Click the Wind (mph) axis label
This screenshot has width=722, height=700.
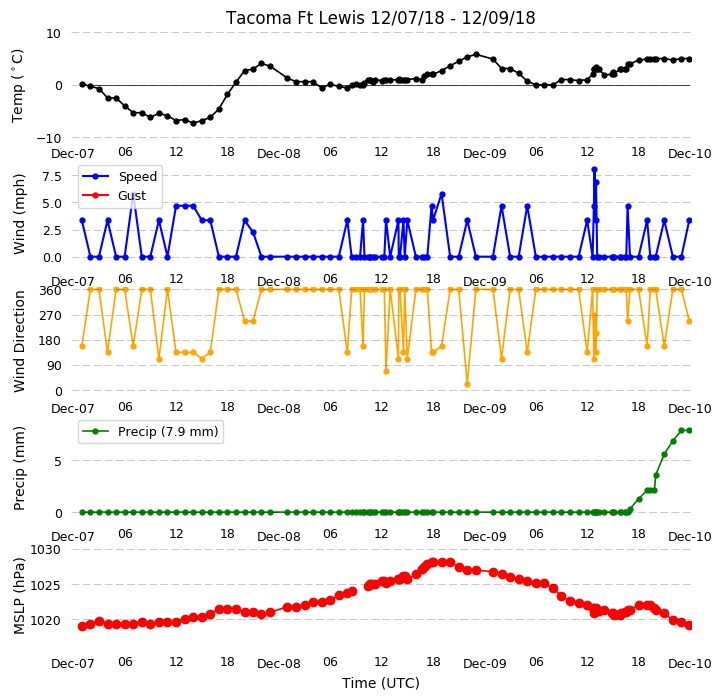(18, 214)
